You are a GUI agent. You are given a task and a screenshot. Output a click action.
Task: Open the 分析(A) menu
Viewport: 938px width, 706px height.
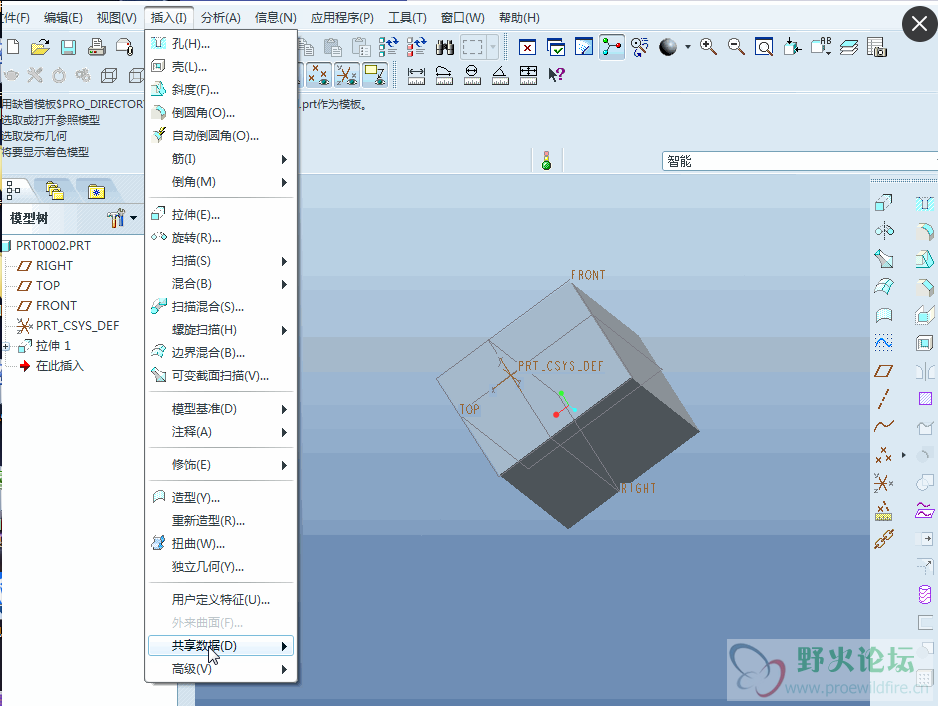[221, 18]
